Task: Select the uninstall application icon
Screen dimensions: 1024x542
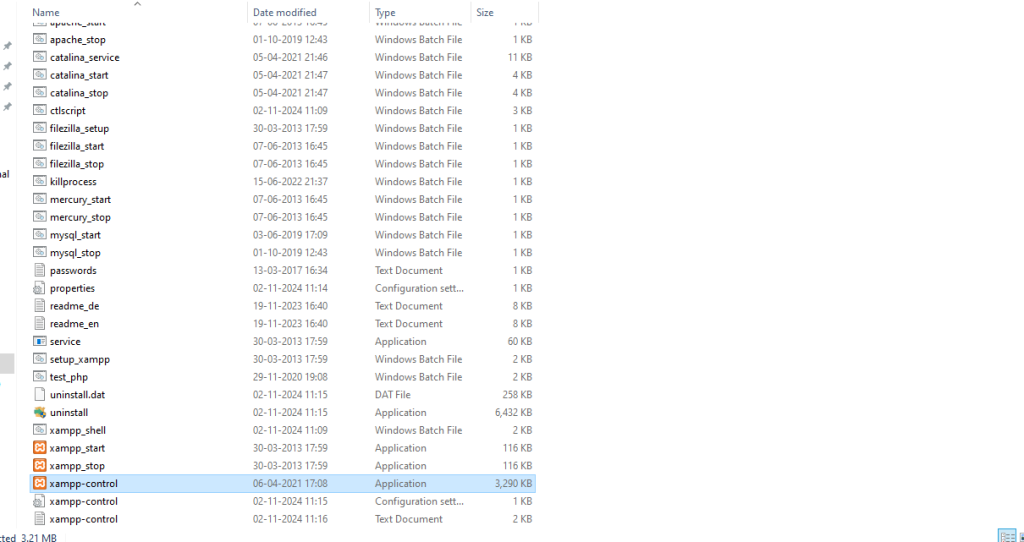Action: (x=40, y=412)
